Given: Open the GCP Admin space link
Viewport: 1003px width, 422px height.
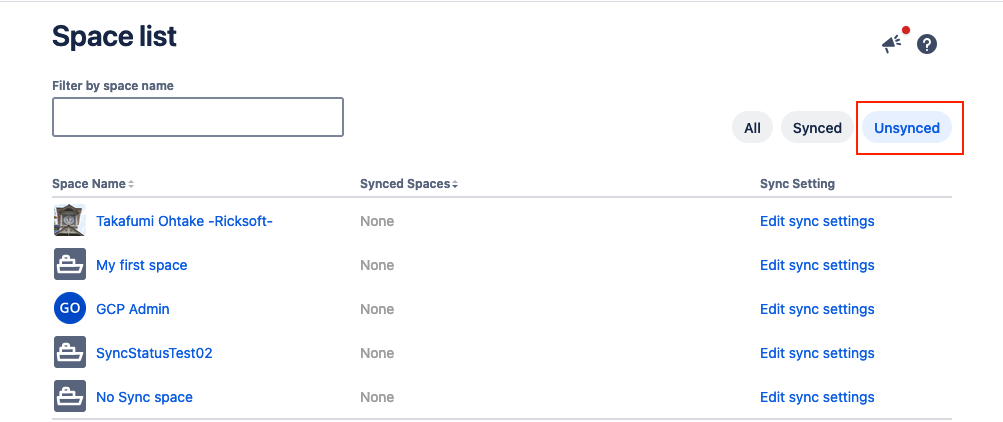Looking at the screenshot, I should coord(133,309).
